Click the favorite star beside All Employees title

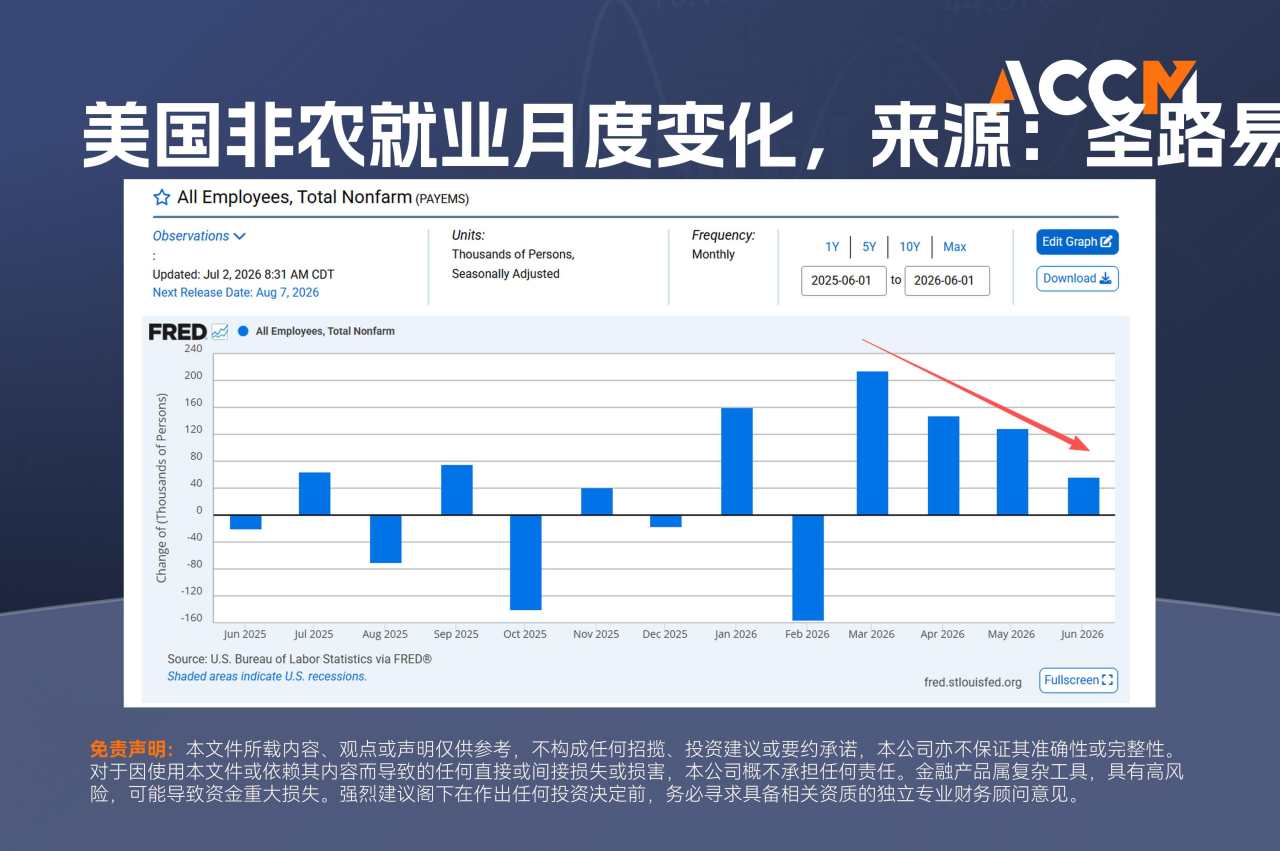click(x=161, y=198)
